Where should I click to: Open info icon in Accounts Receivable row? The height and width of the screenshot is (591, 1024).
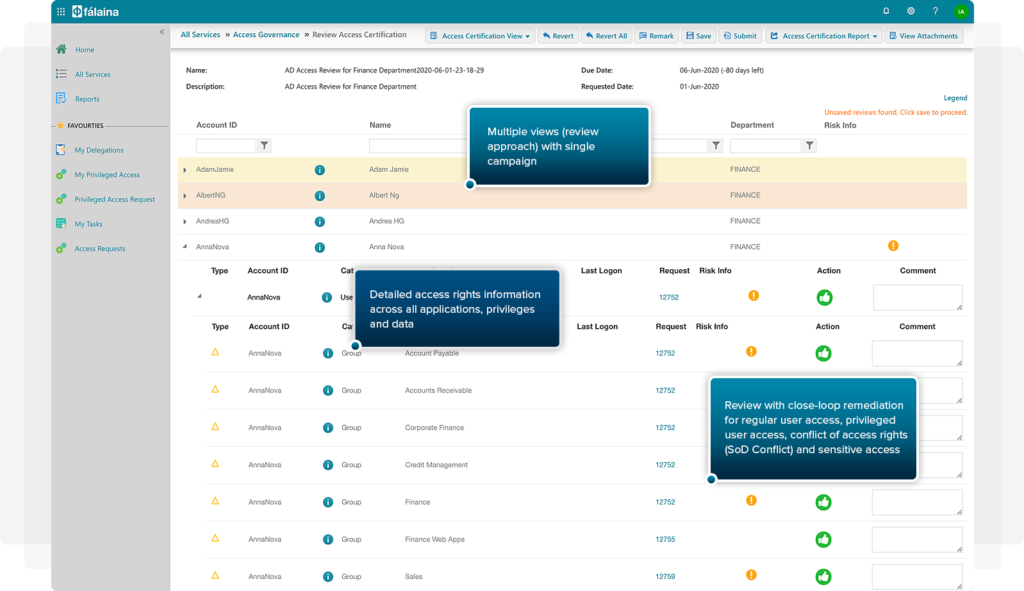click(x=328, y=391)
